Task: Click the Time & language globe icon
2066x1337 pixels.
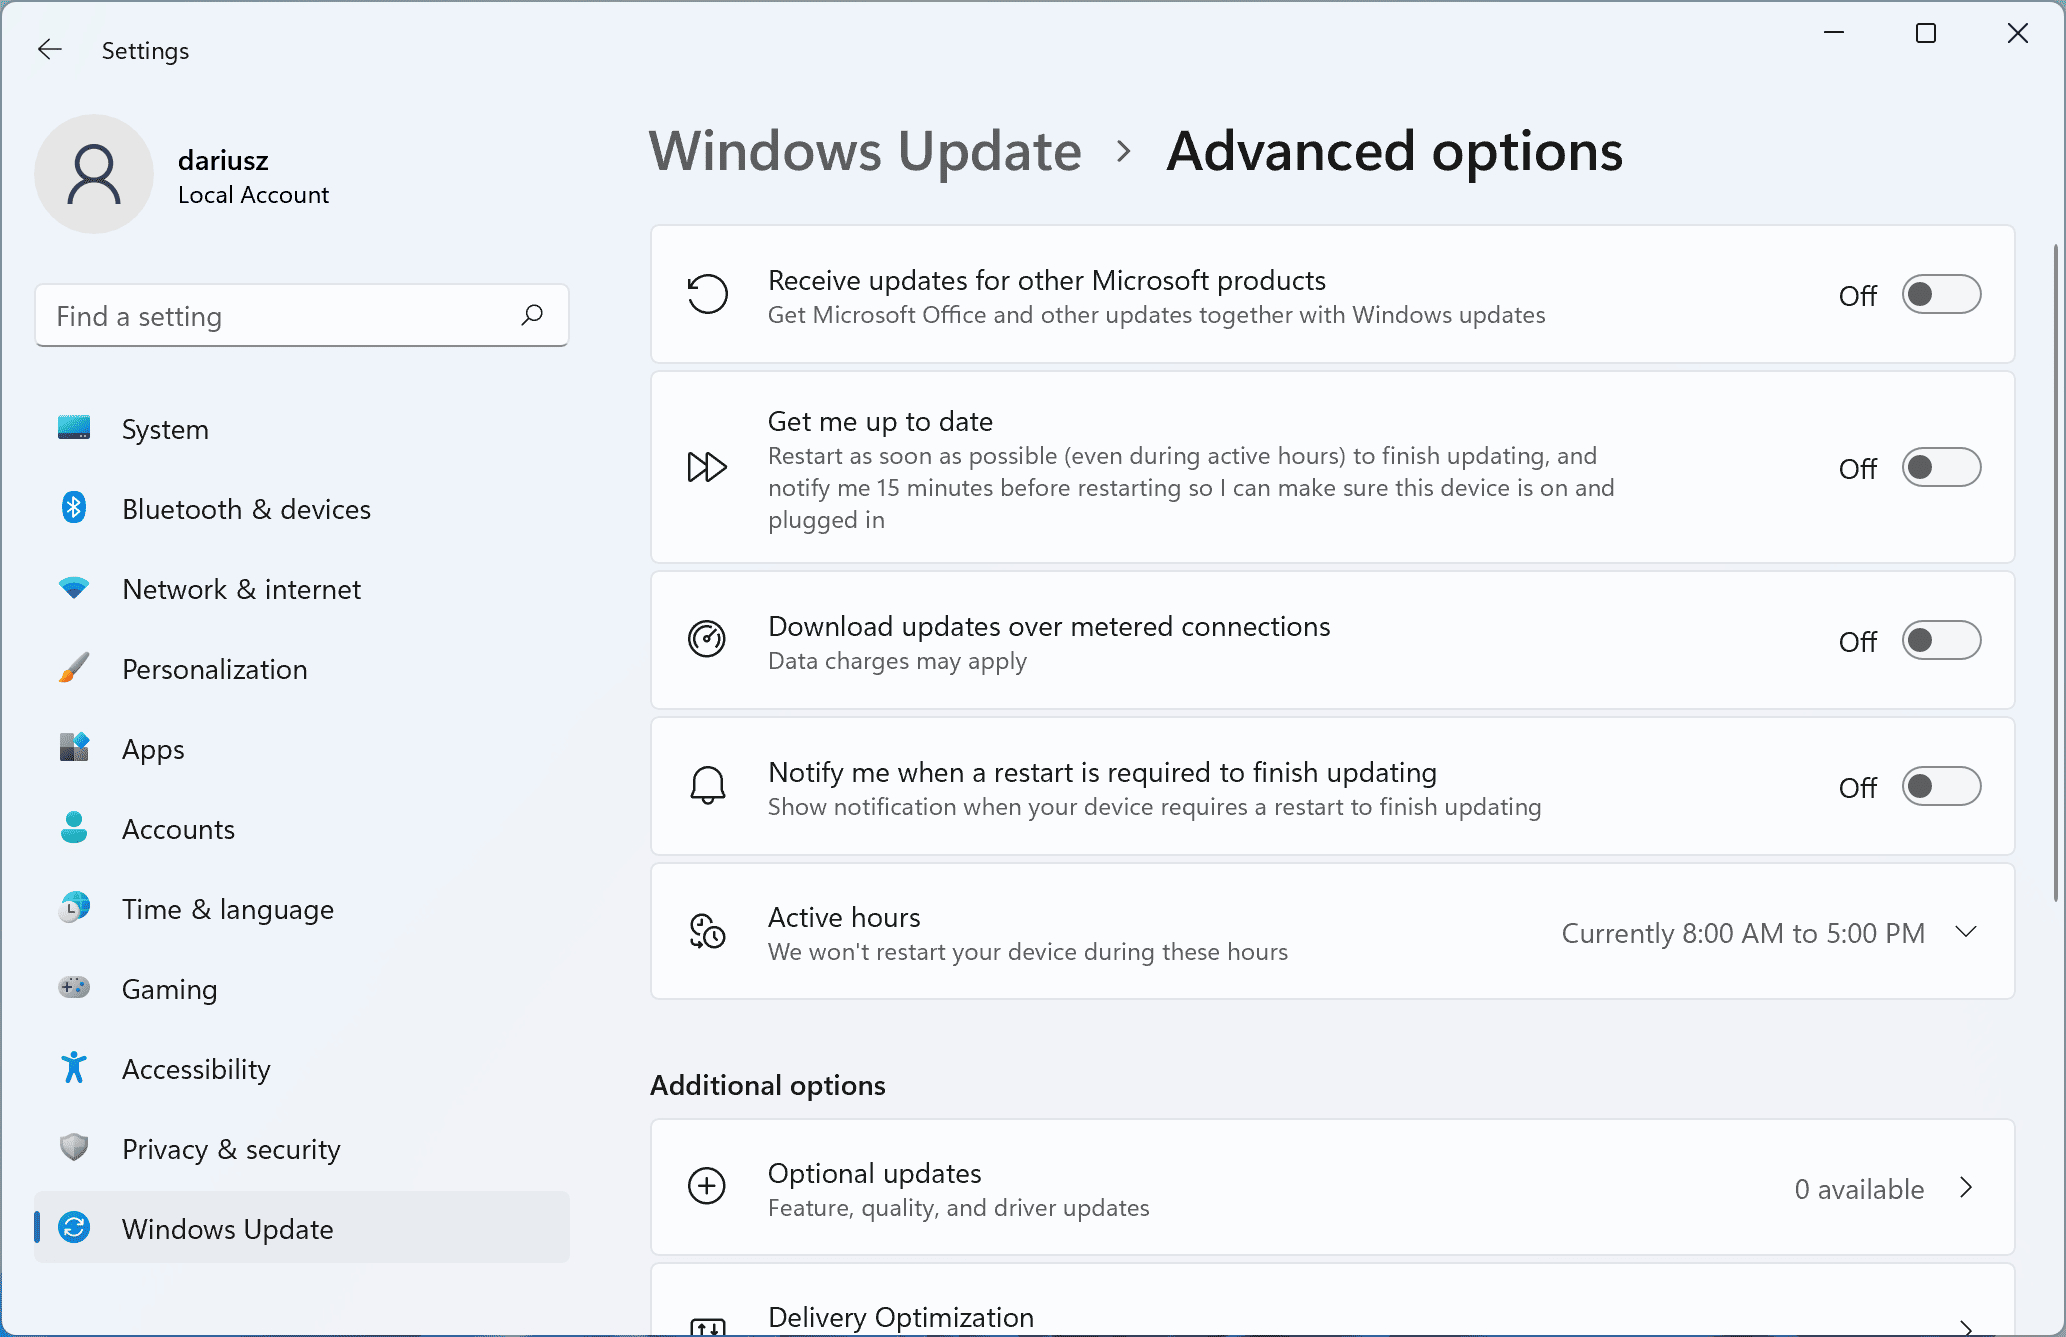Action: point(74,908)
